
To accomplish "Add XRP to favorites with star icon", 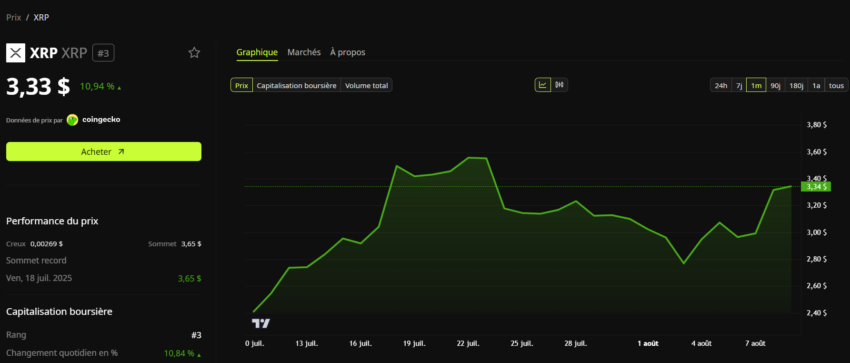I will 194,53.
